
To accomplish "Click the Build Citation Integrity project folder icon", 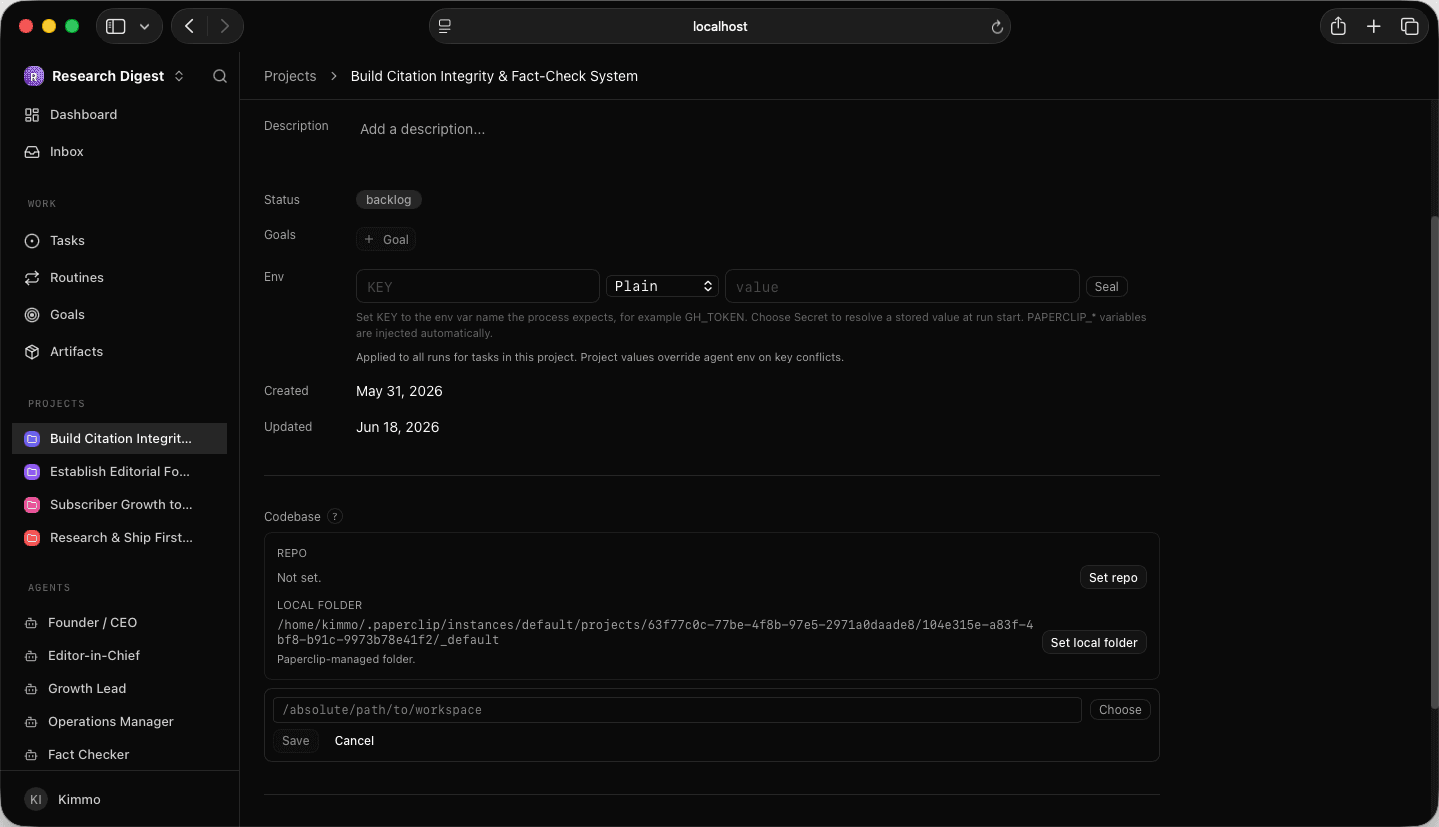I will pos(32,439).
